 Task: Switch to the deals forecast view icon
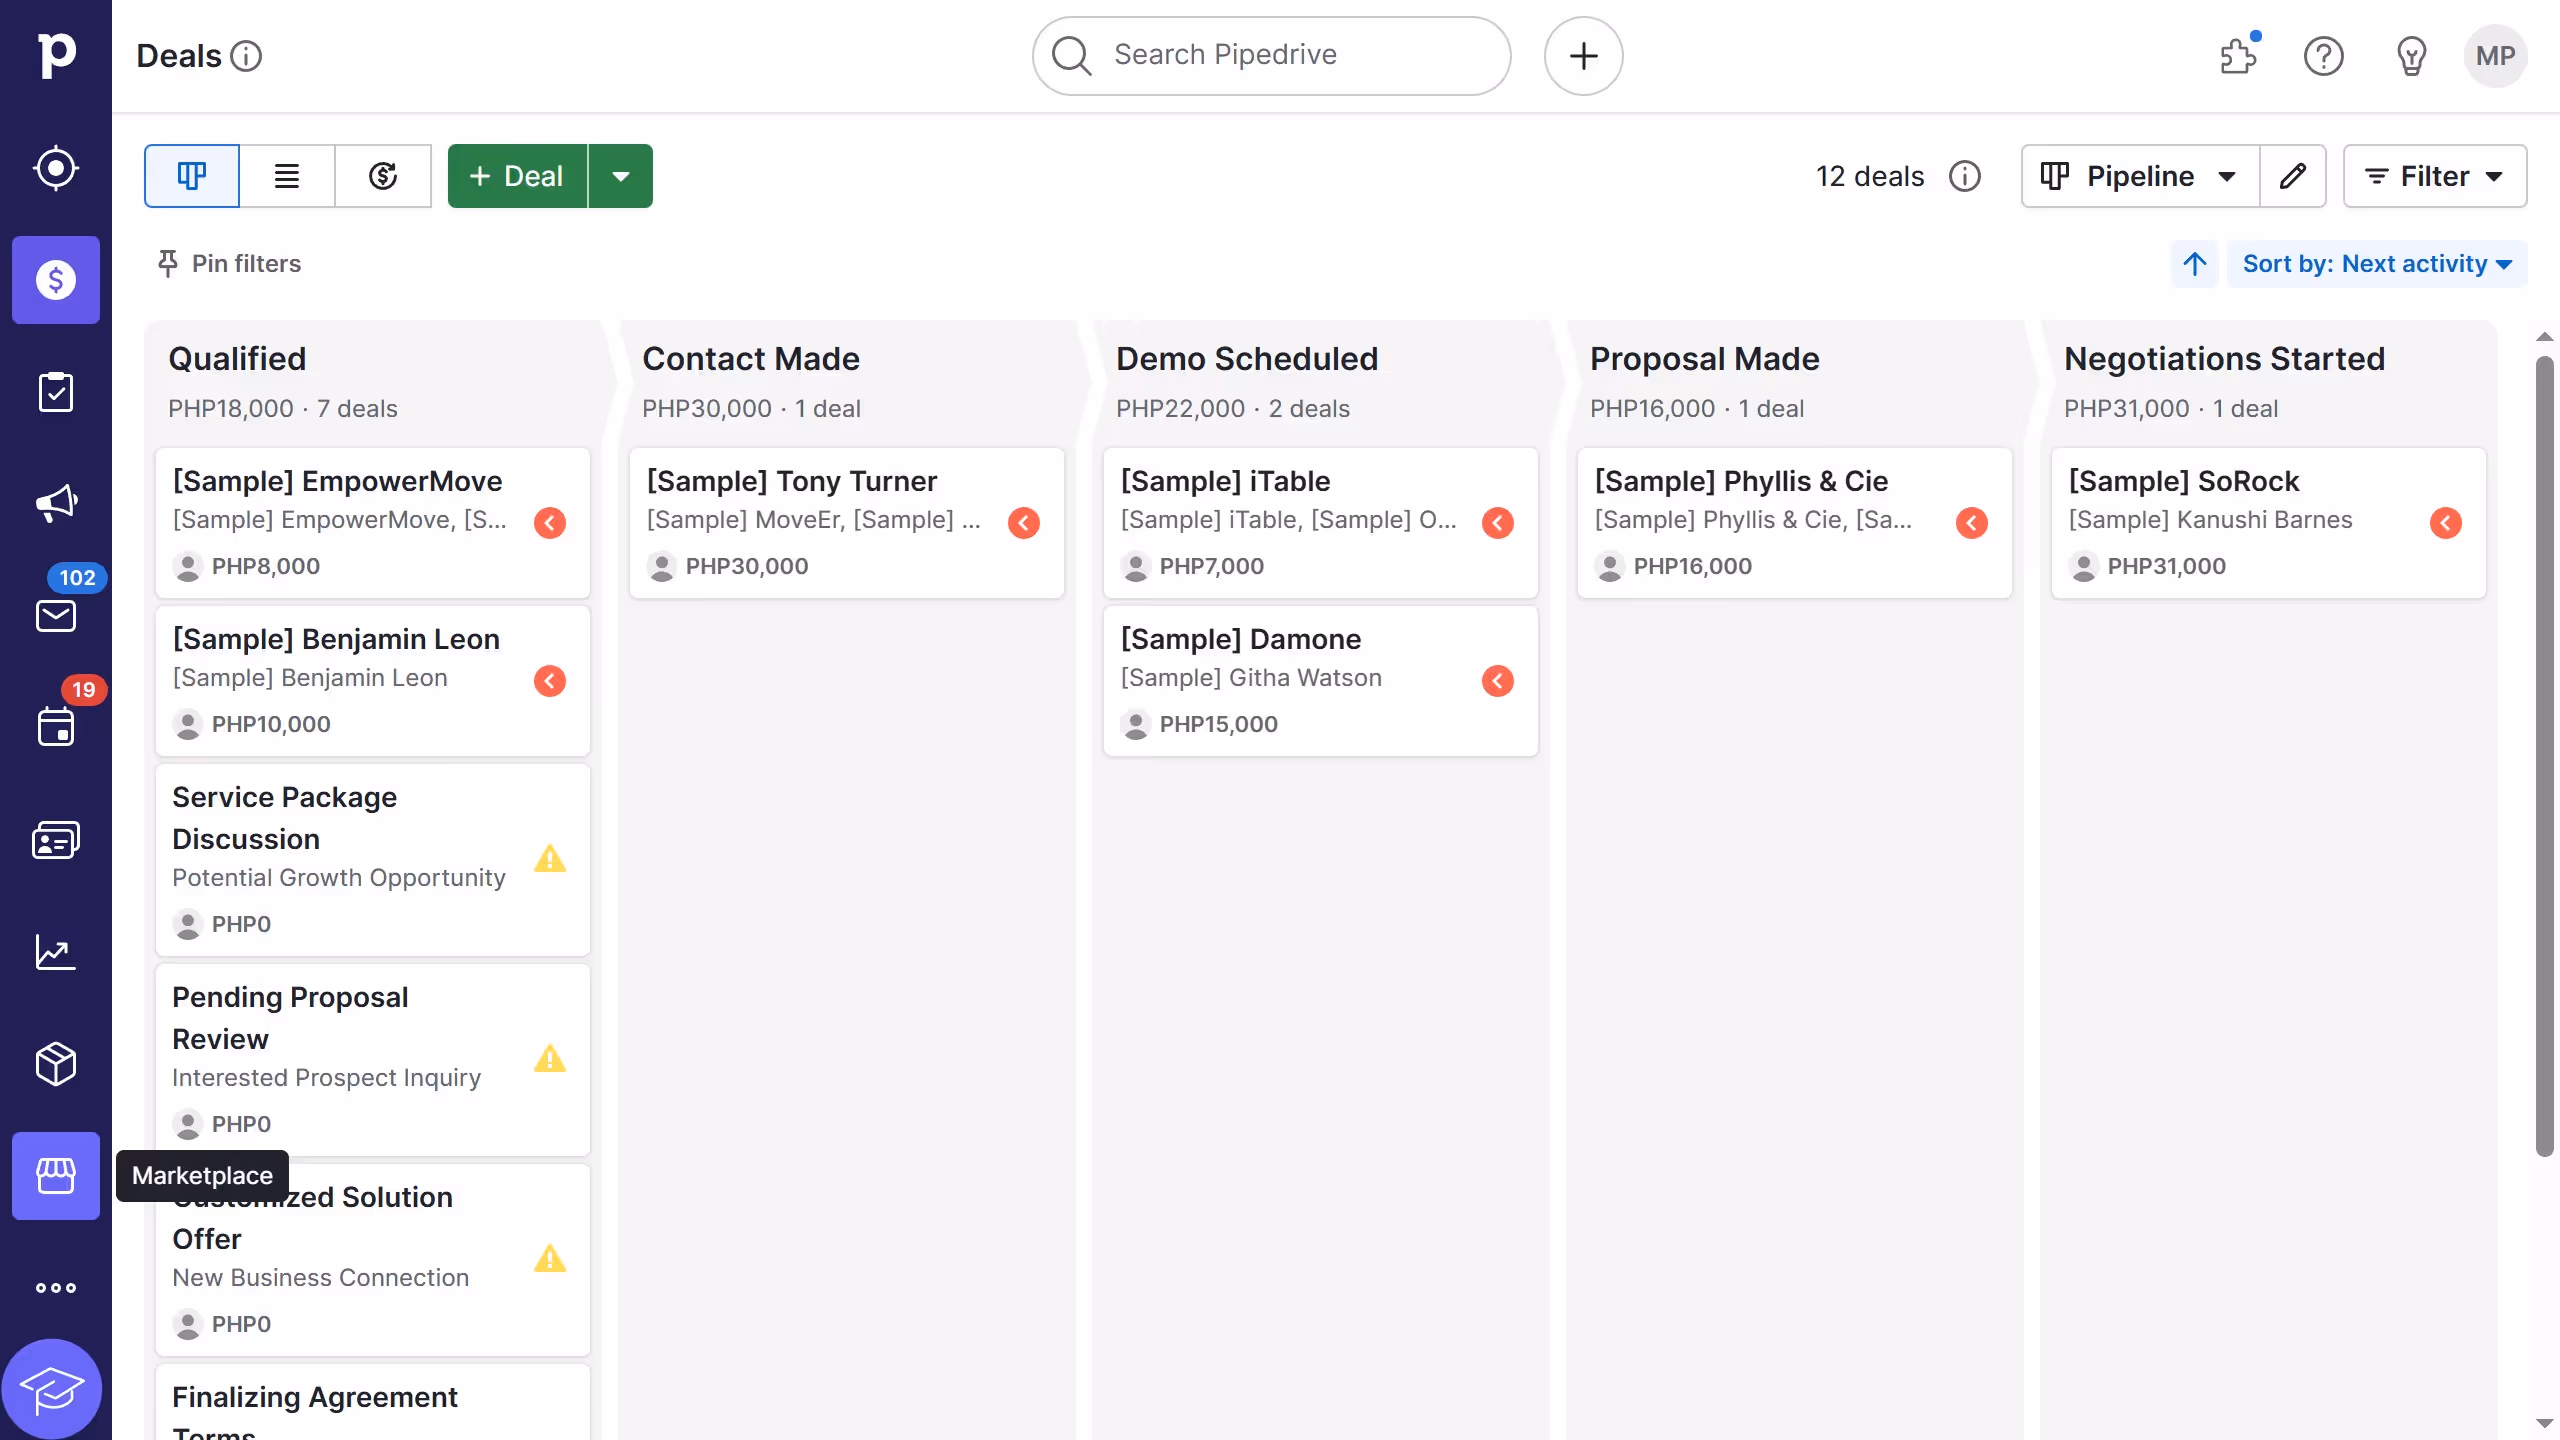(384, 176)
